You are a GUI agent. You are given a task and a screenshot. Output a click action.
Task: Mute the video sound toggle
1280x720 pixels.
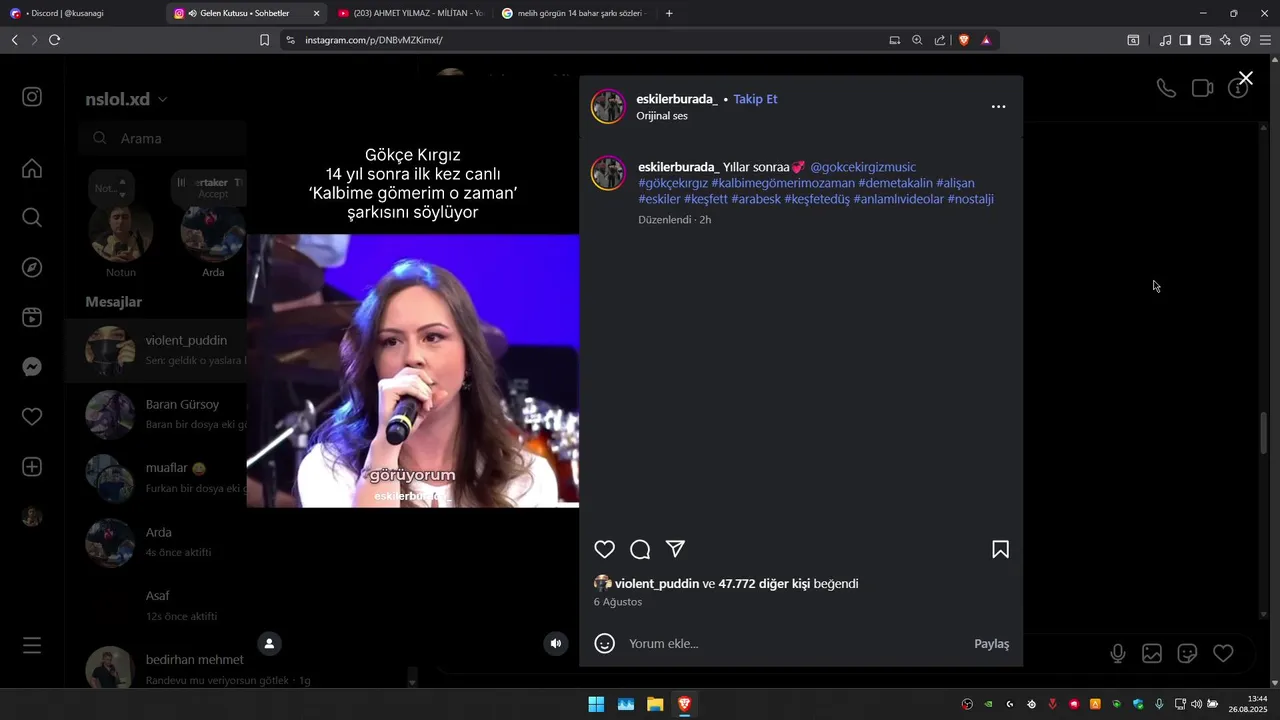[557, 643]
